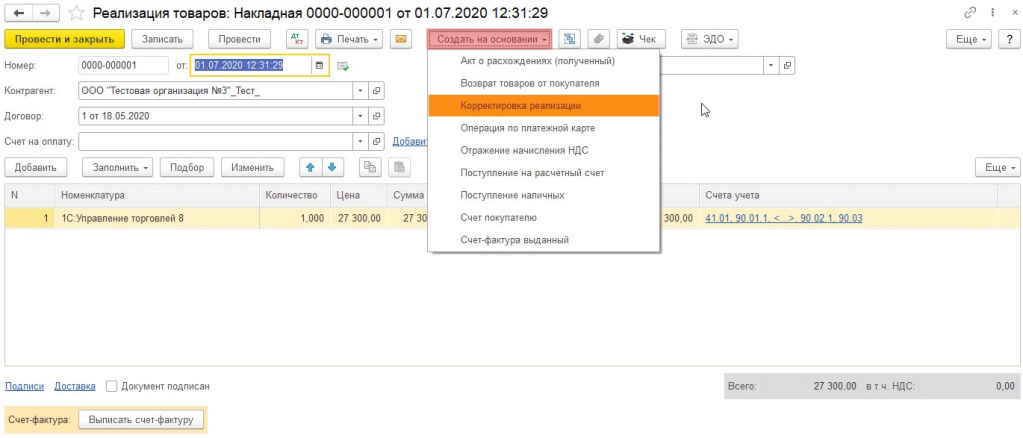Open the Контрагент record with its open button

[376, 91]
